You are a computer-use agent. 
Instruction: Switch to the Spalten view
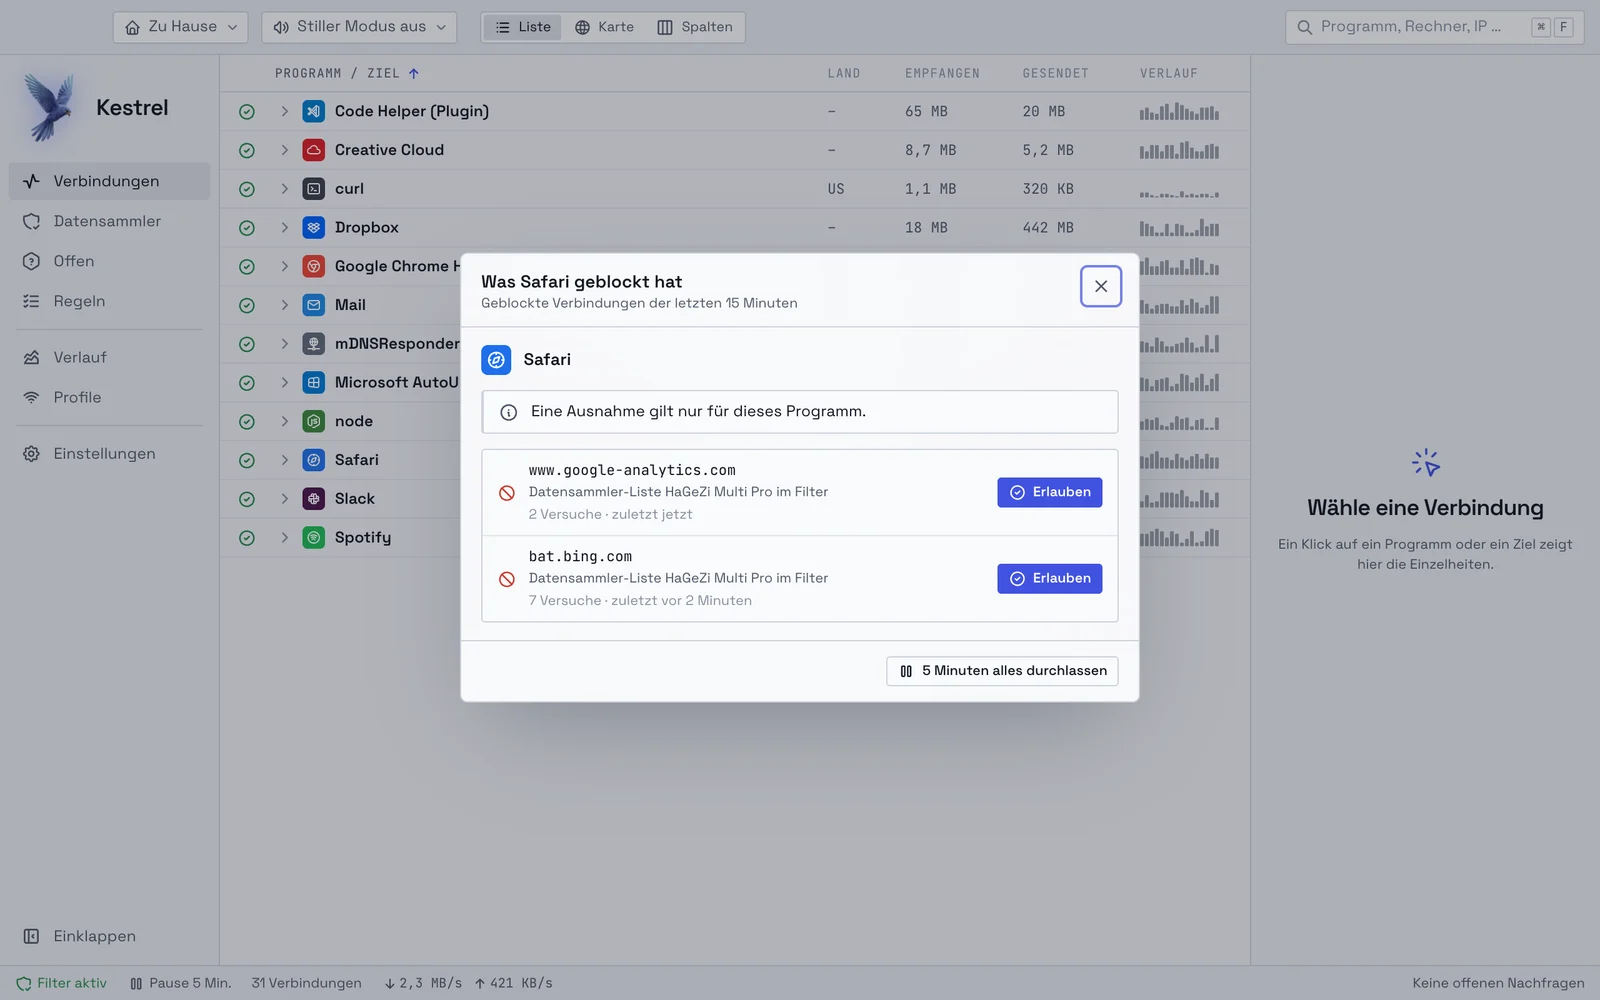pyautogui.click(x=695, y=27)
